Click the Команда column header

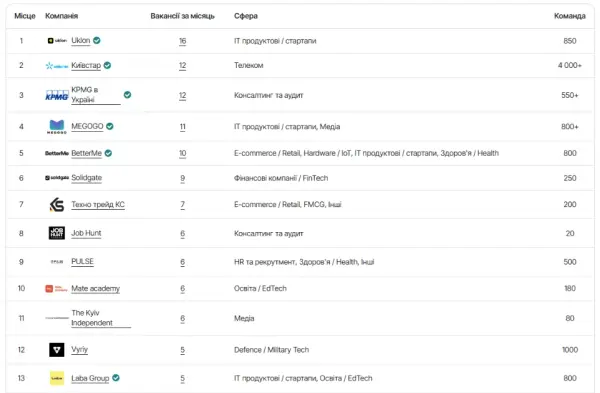[x=570, y=16]
